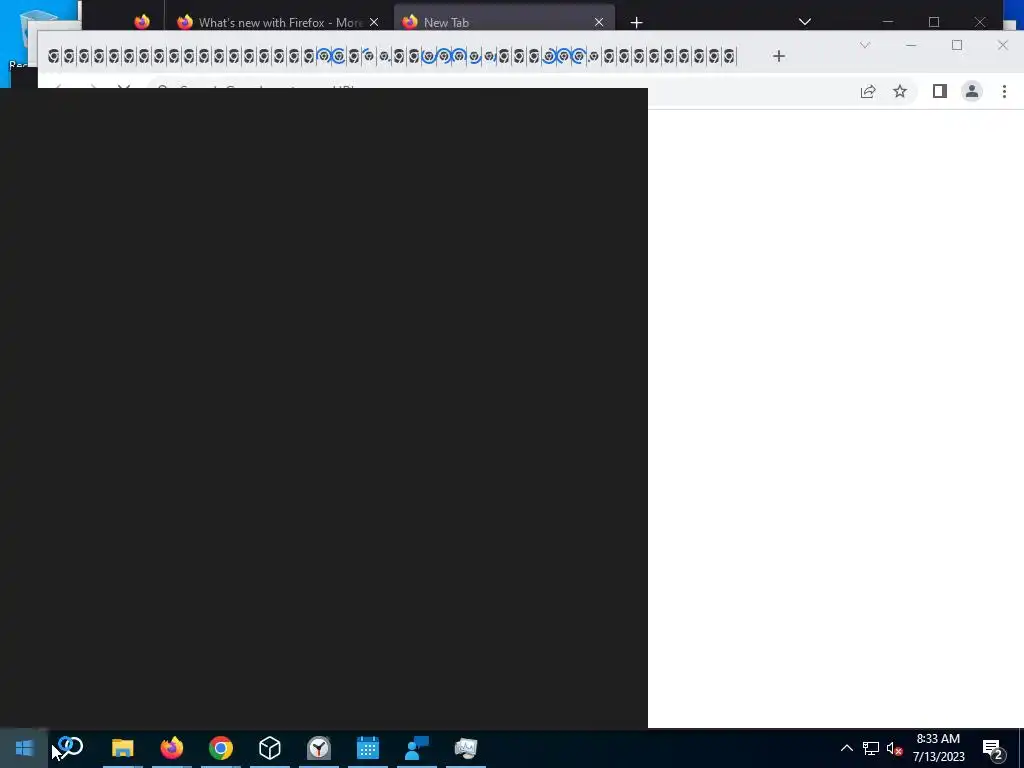Open the resource monitor icon in taskbar
The width and height of the screenshot is (1024, 768).
coord(466,748)
